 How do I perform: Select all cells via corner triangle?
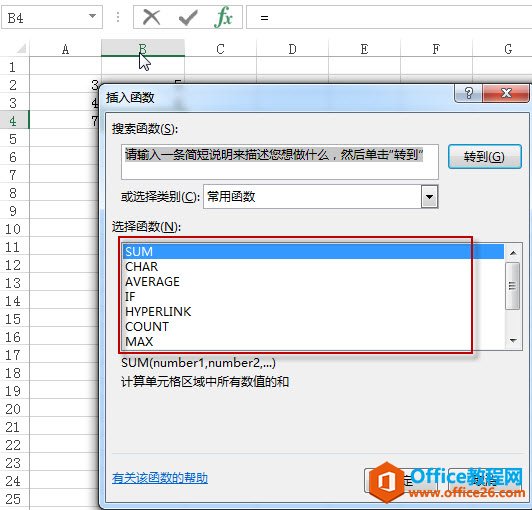[x=20, y=49]
